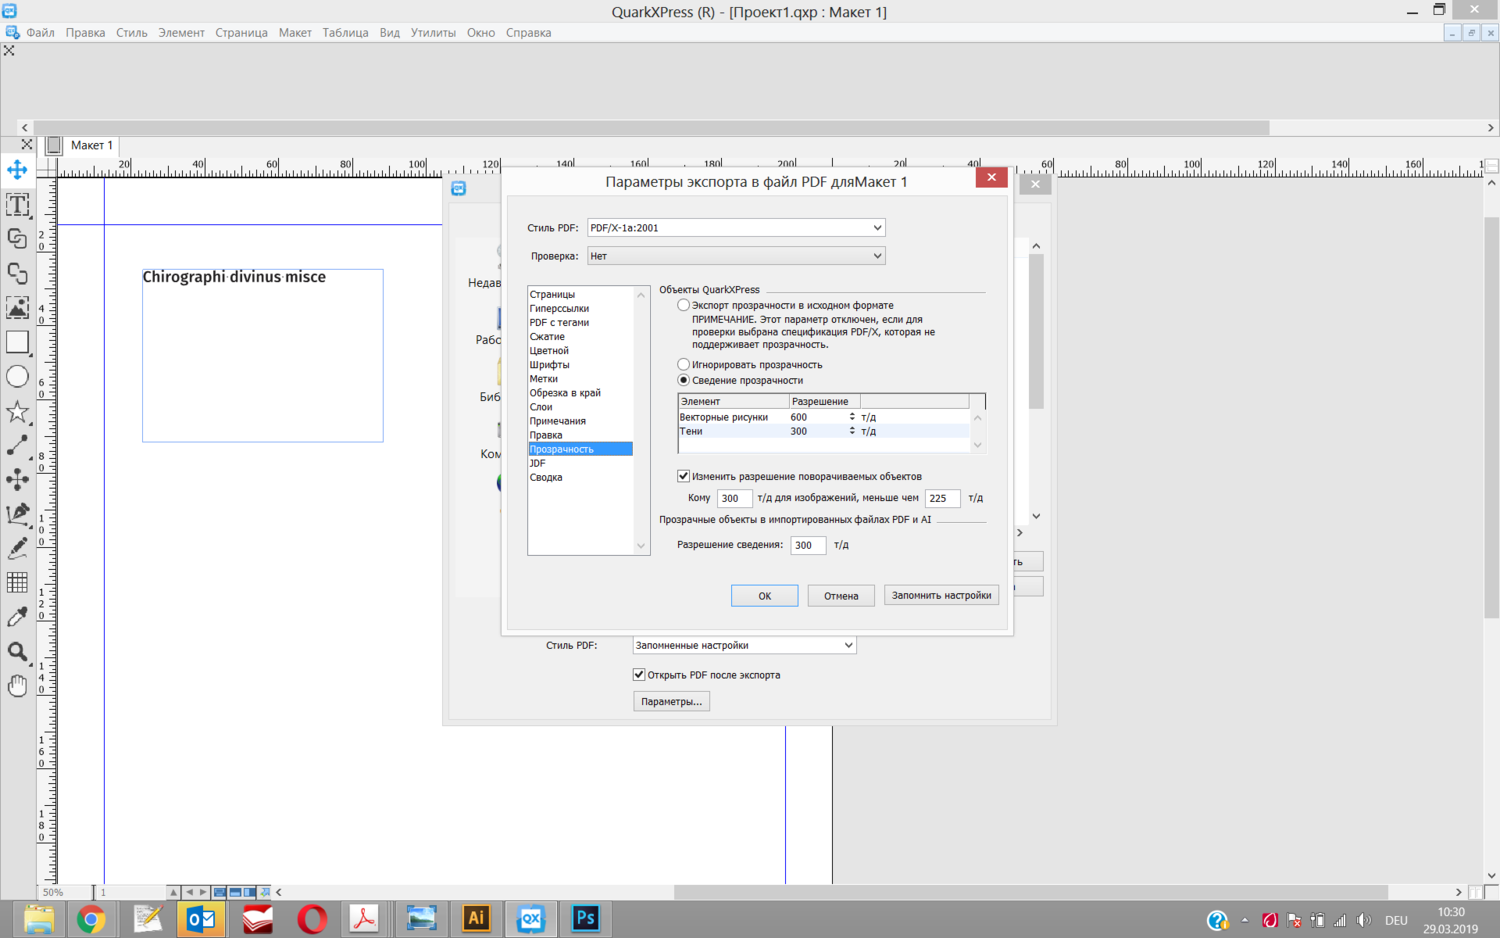This screenshot has width=1500, height=938.
Task: Choose the Oval Box tool
Action: tap(17, 377)
